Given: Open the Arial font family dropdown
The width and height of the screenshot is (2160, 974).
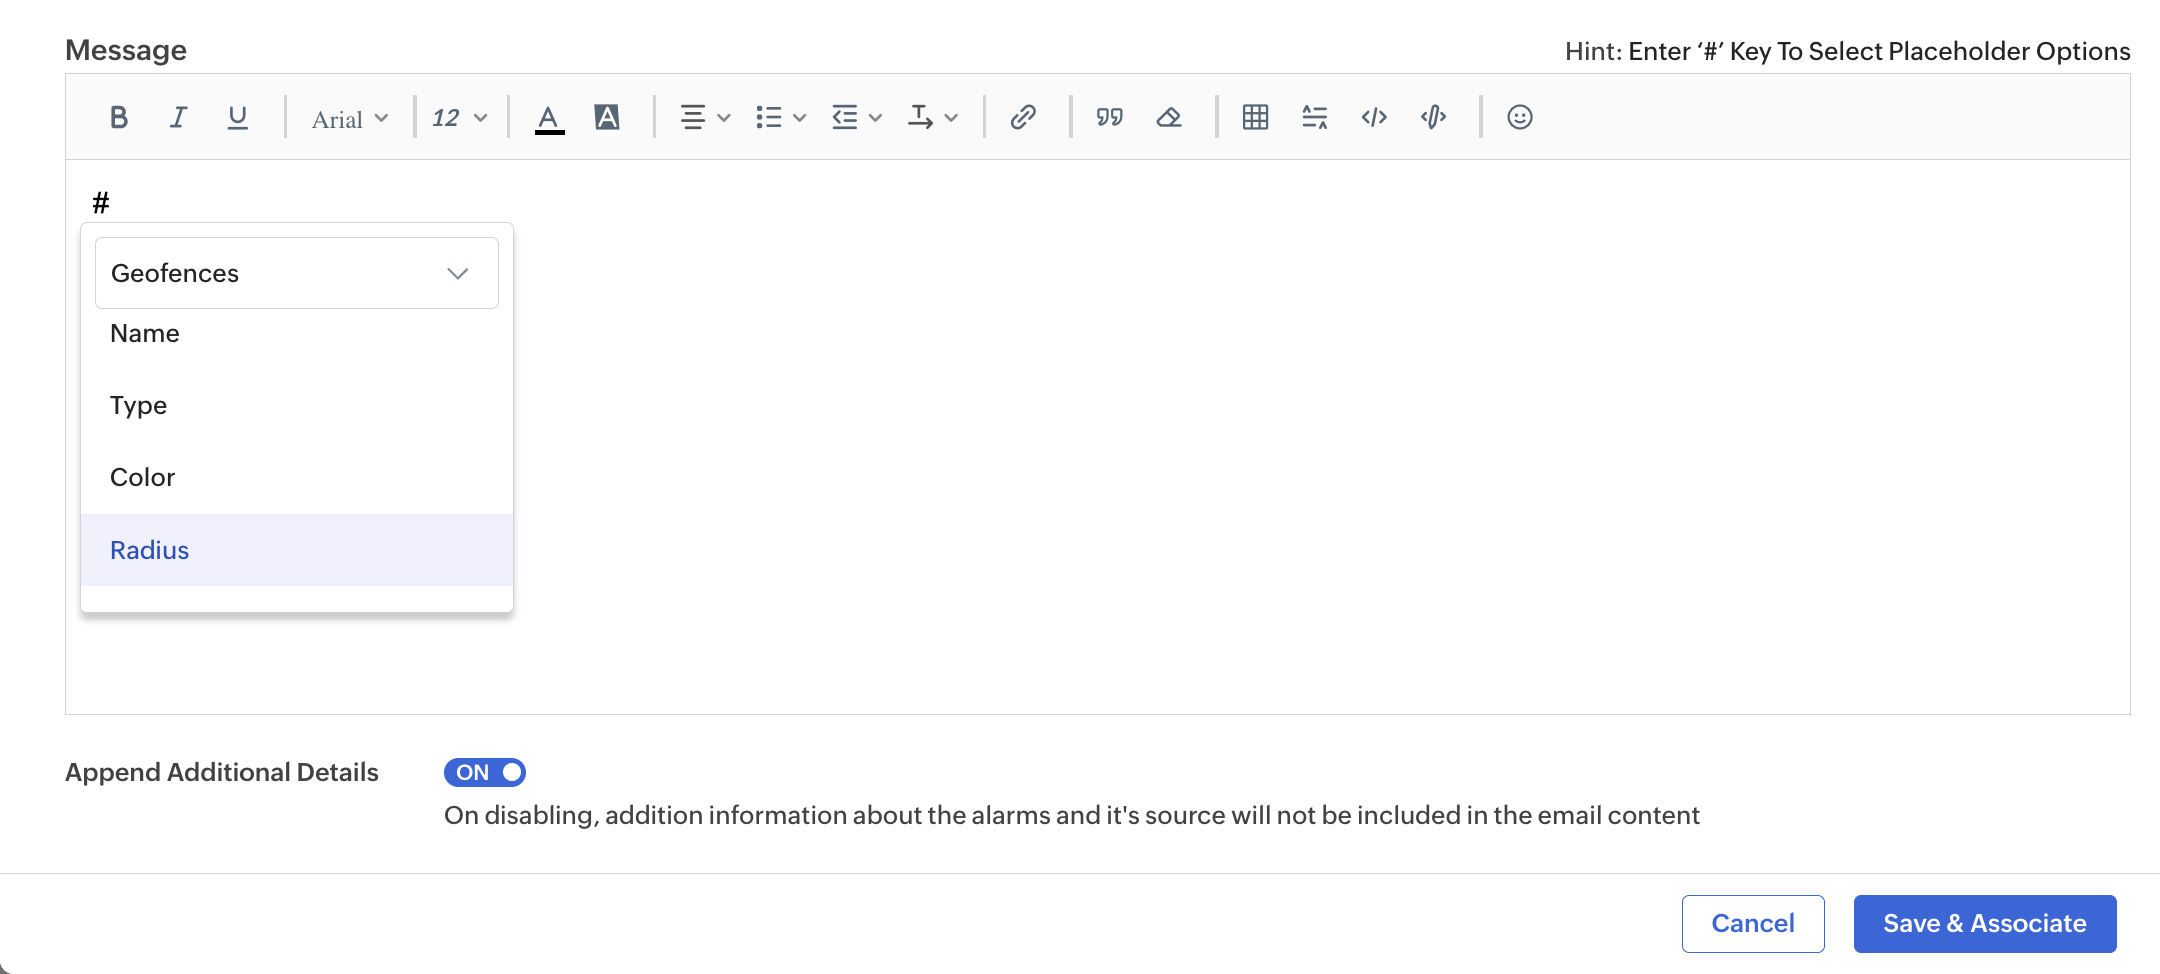Looking at the screenshot, I should tap(350, 119).
